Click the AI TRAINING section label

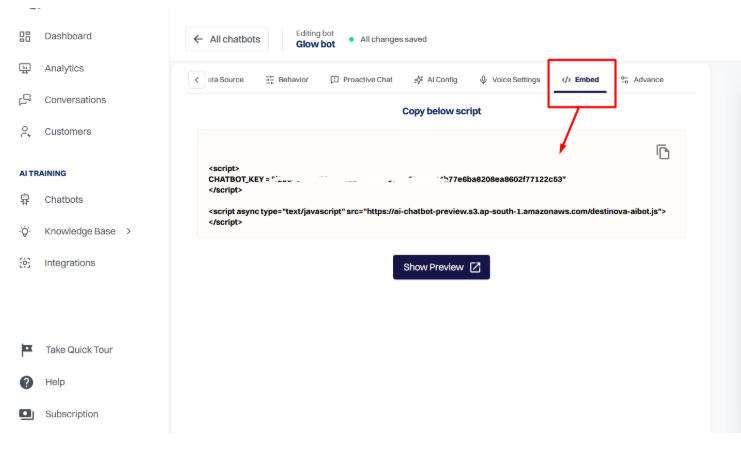[43, 173]
